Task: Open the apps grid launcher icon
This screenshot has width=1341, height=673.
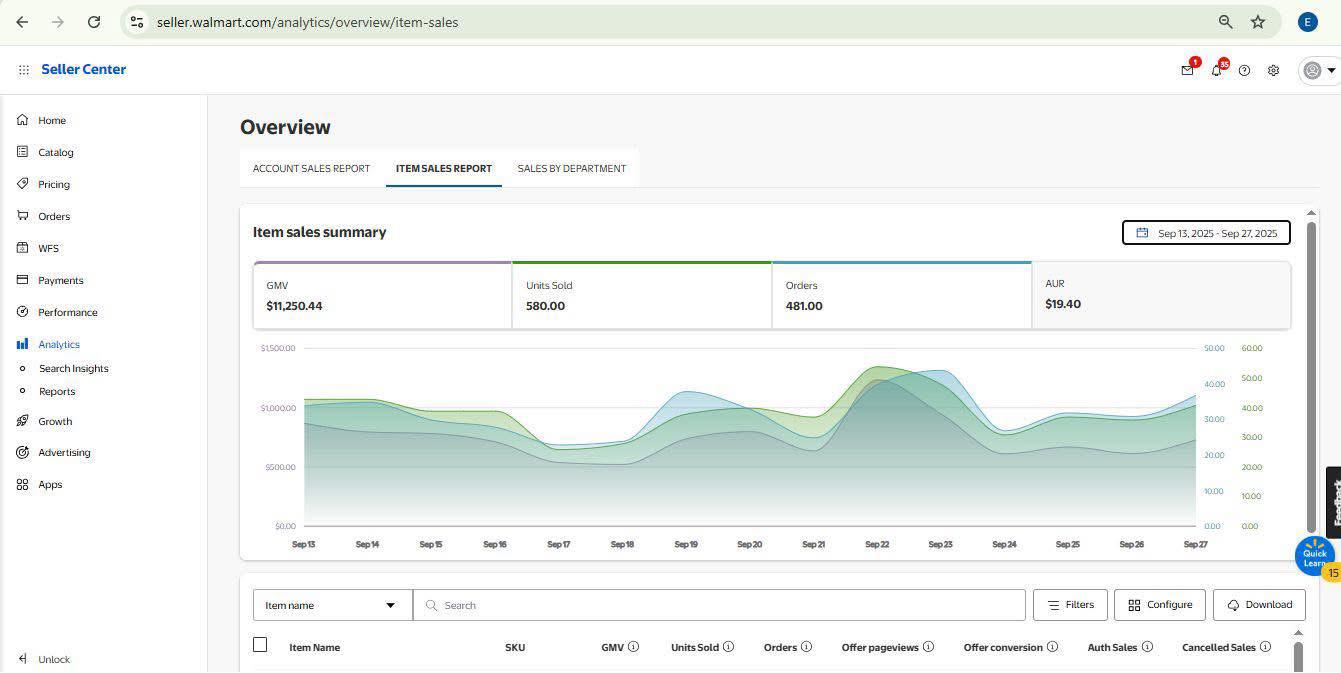Action: coord(23,70)
